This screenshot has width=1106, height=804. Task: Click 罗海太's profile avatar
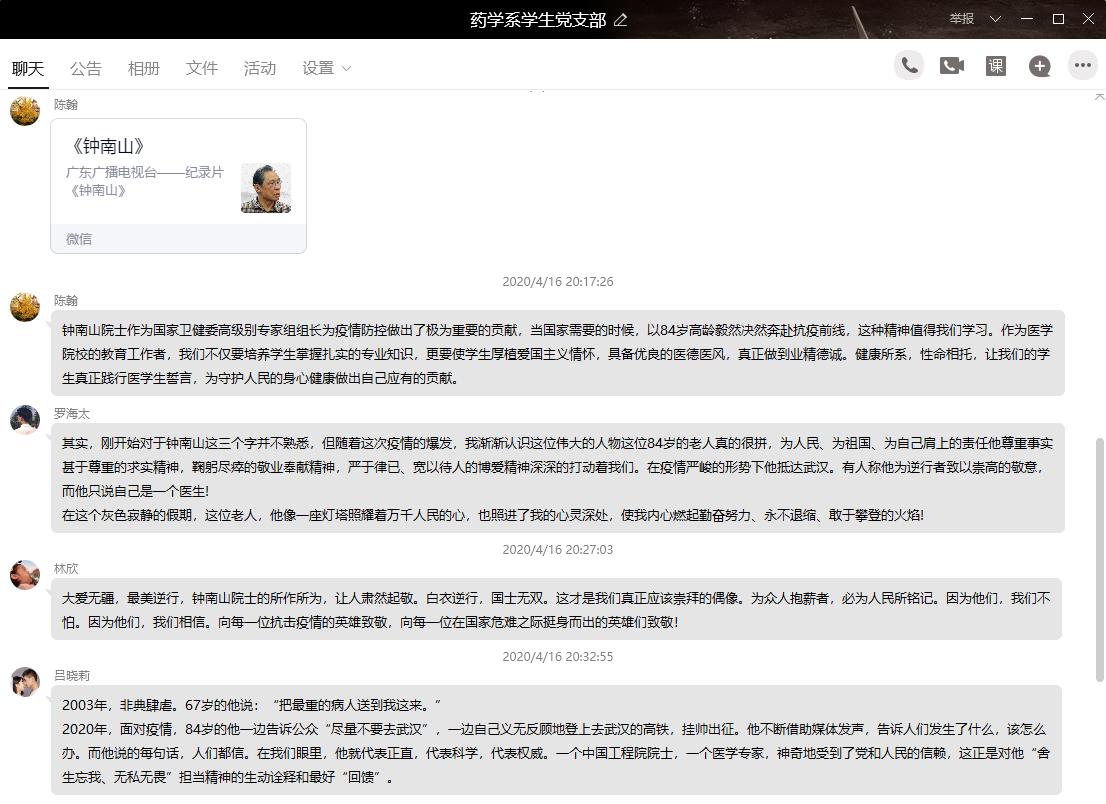[x=25, y=420]
